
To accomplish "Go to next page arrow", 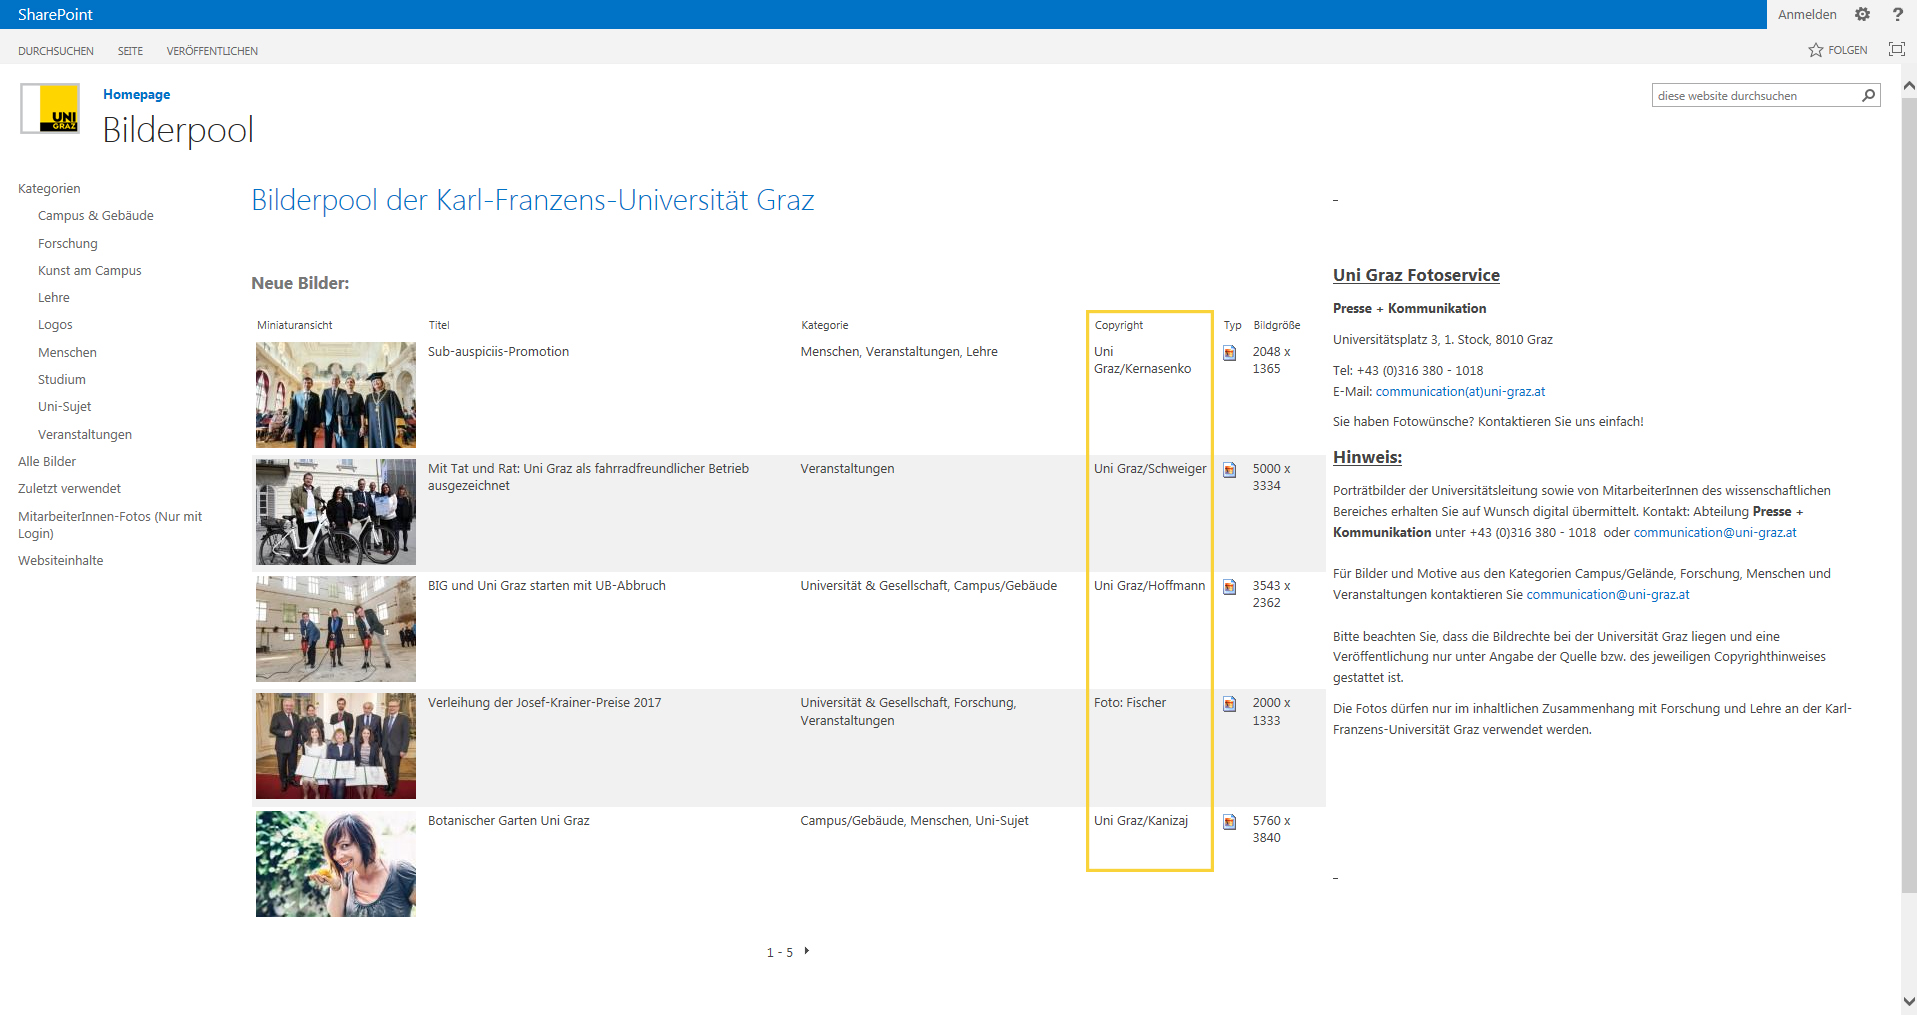I will [x=806, y=951].
